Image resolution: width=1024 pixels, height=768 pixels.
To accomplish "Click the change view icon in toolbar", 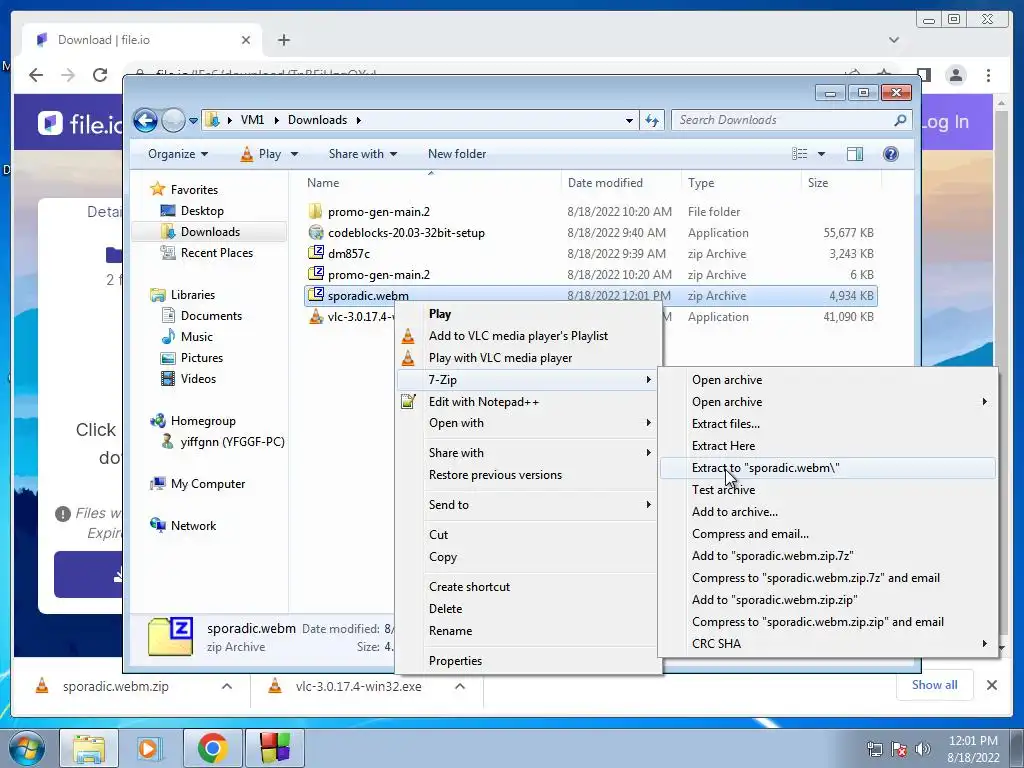I will click(800, 154).
